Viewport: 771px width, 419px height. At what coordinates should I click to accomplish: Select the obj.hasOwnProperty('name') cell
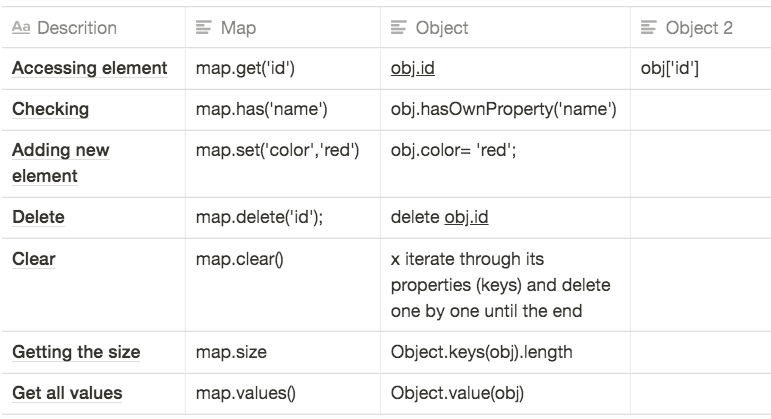503,109
